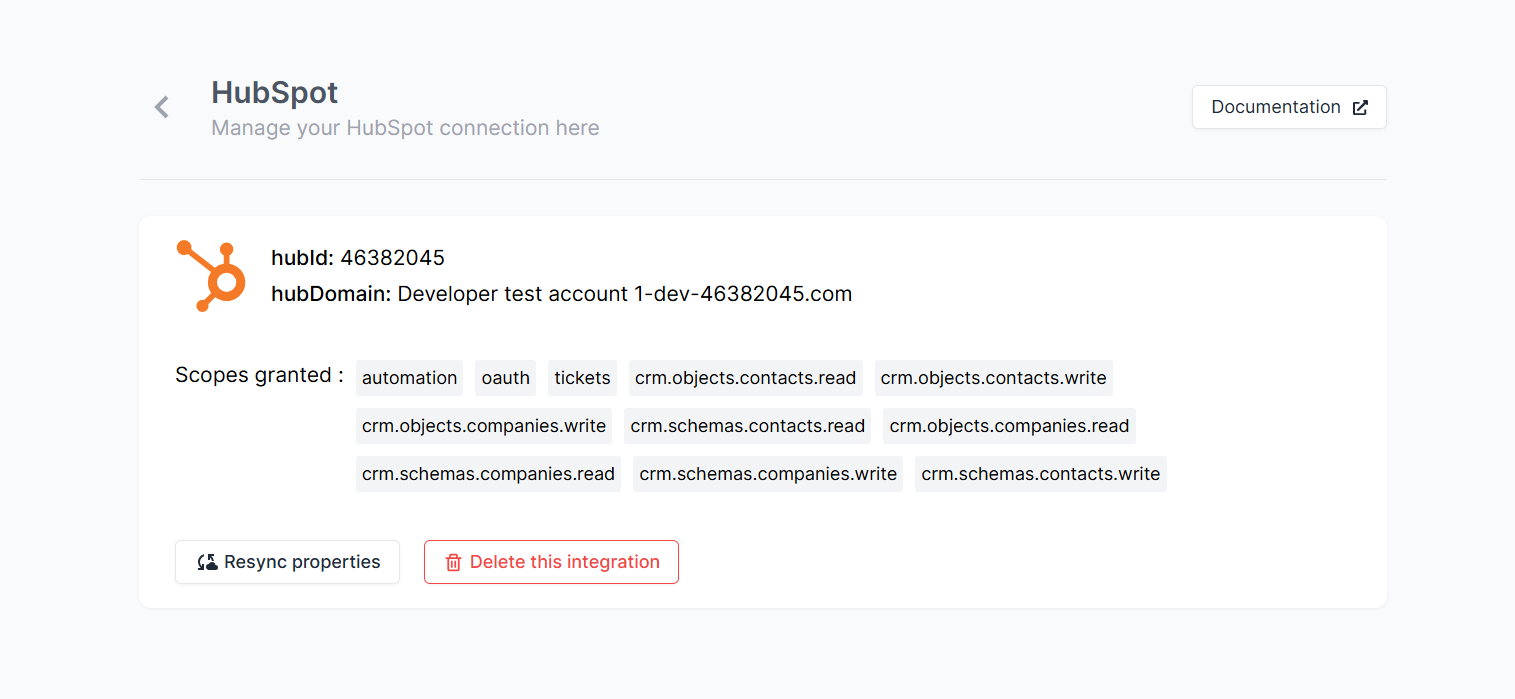Select crm.objects.companies.read scope tag
Screen dimensions: 1515x699
tap(1009, 426)
